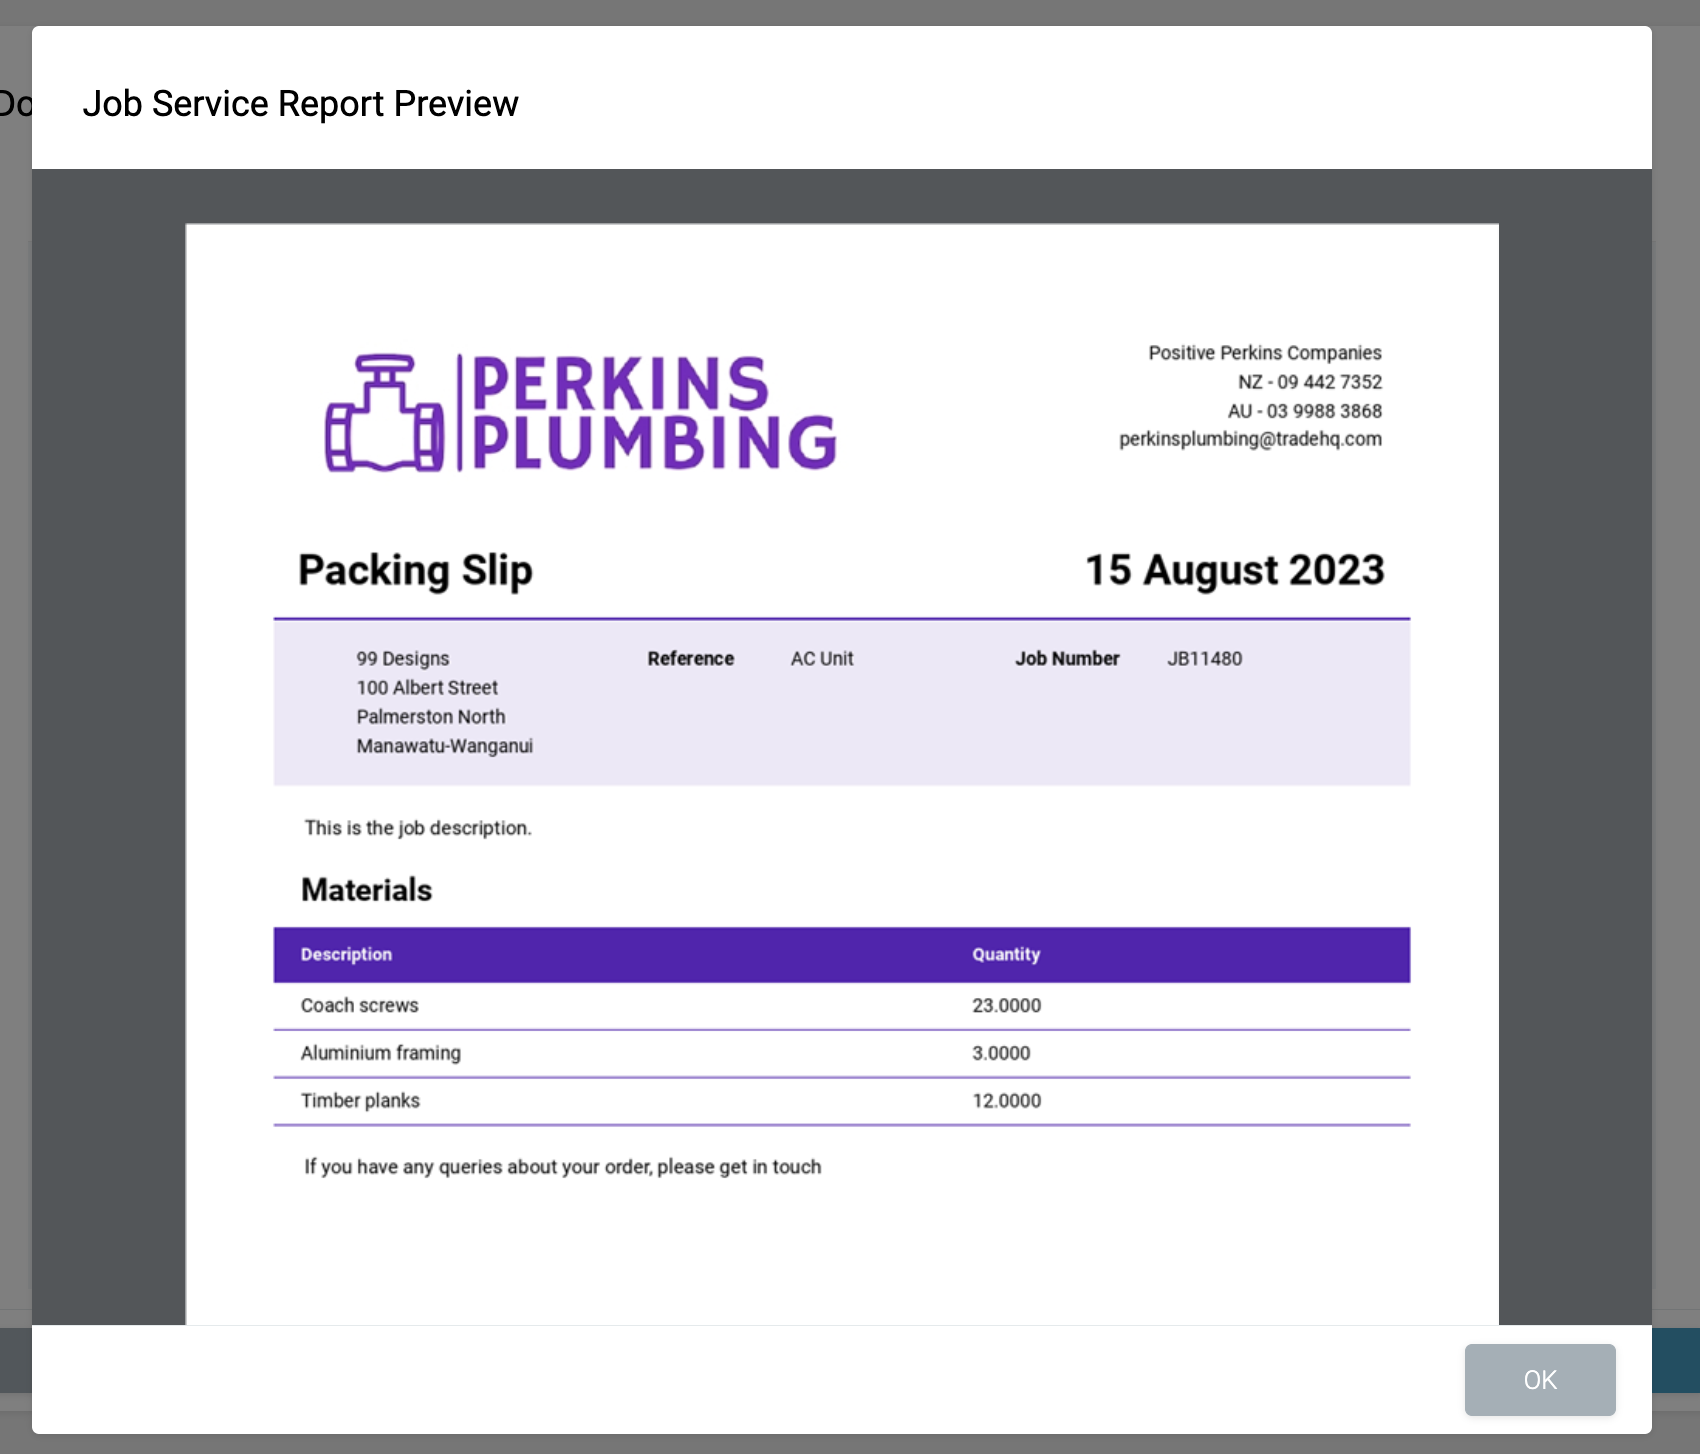Image resolution: width=1700 pixels, height=1454 pixels.
Task: Click the Timber planks quantity 12.0000
Action: (1006, 1100)
